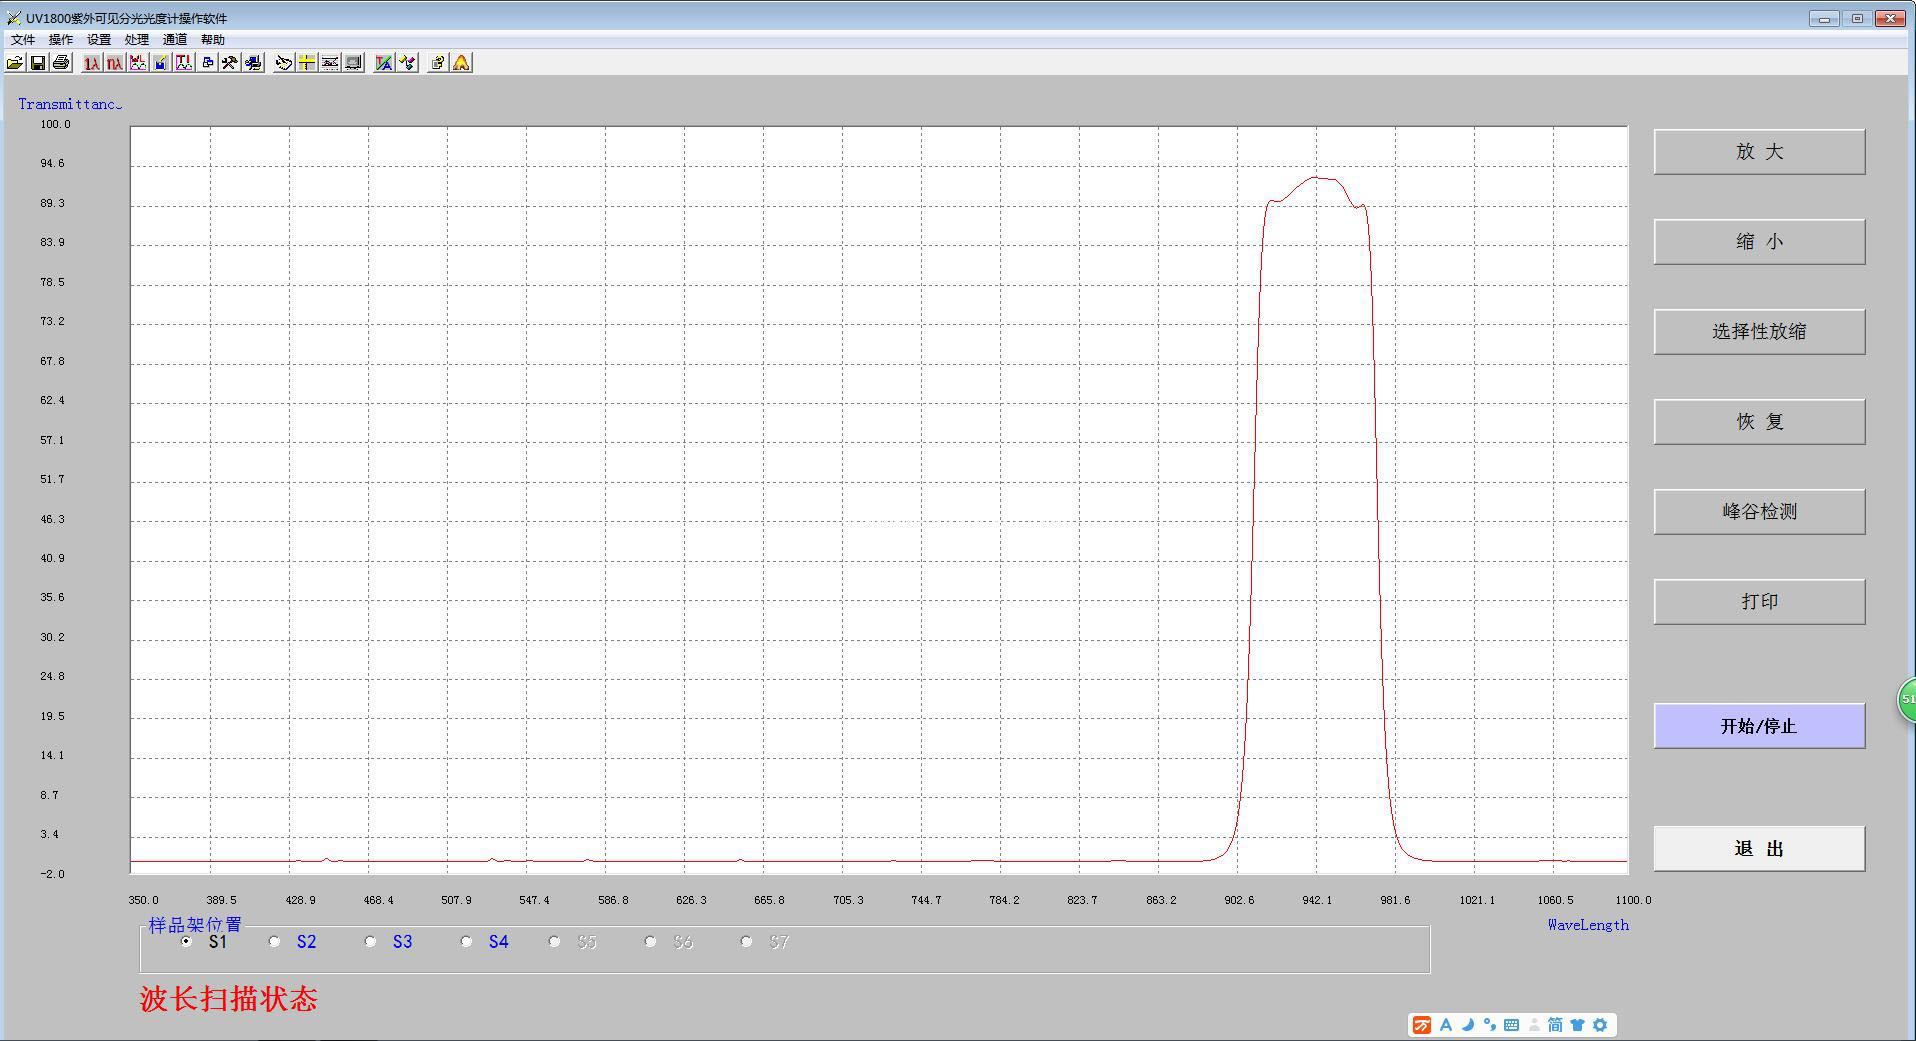Click the orange peak shape icon
This screenshot has height=1041, width=1916.
(x=460, y=63)
